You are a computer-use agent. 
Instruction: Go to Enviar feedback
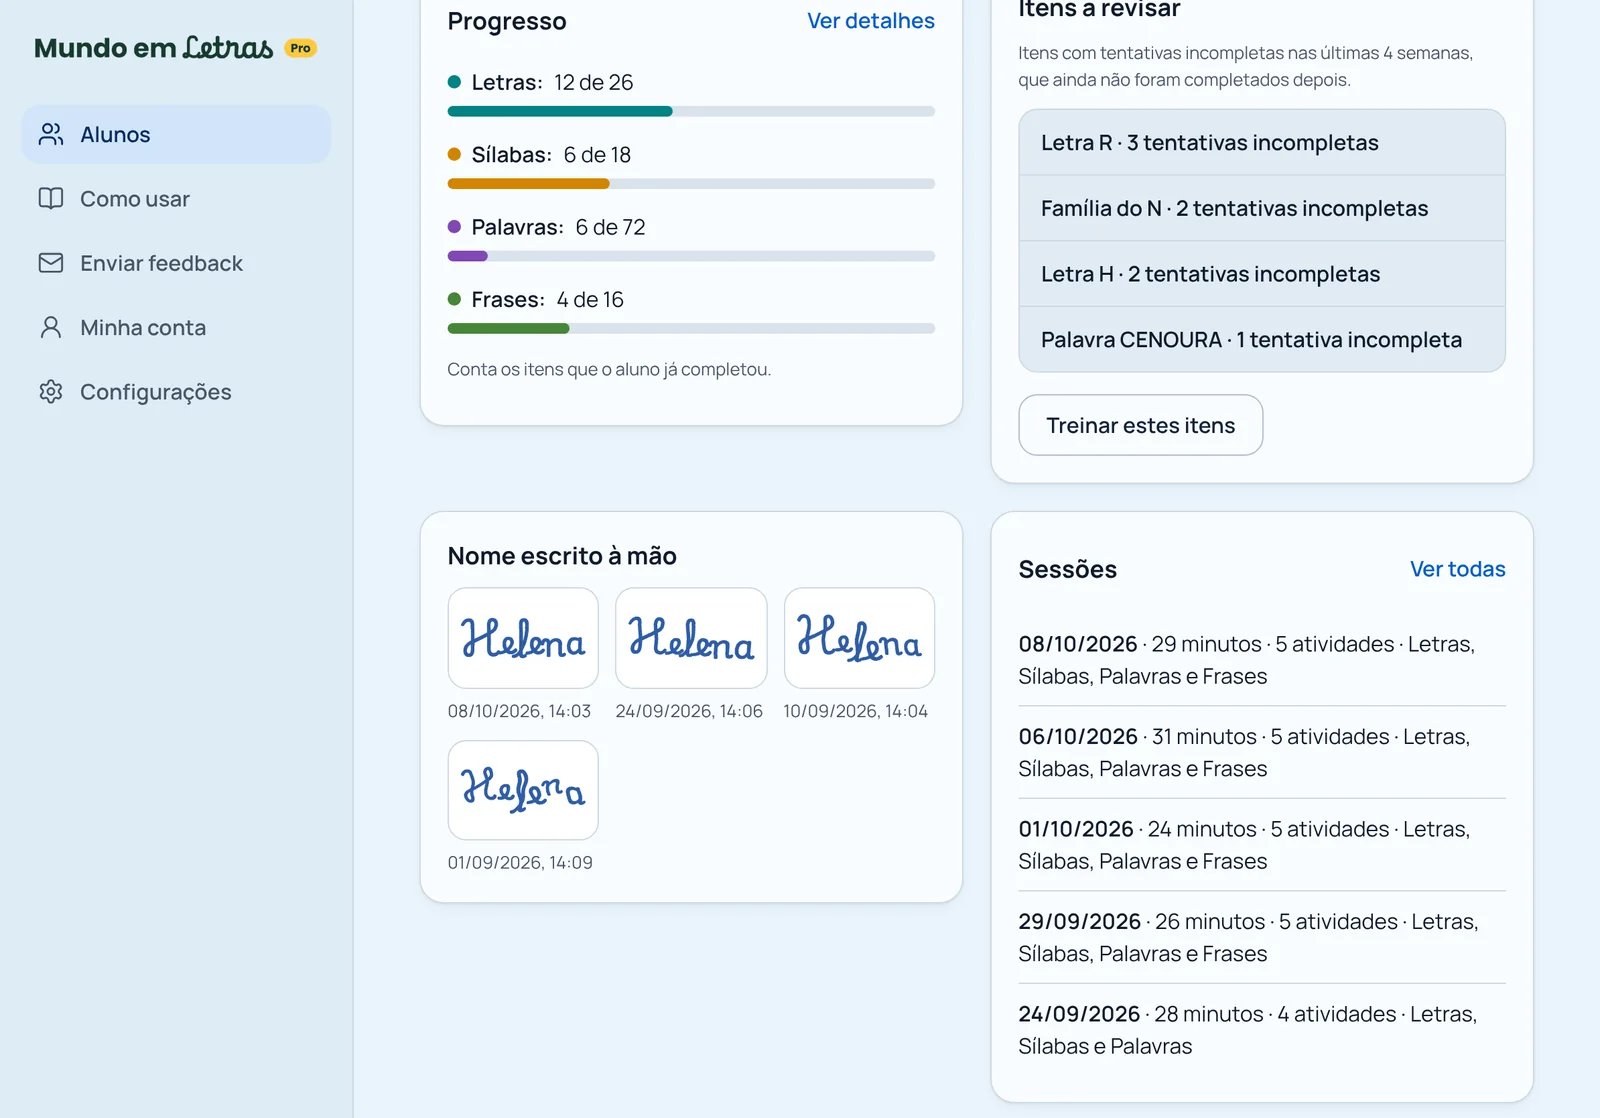pyautogui.click(x=176, y=263)
